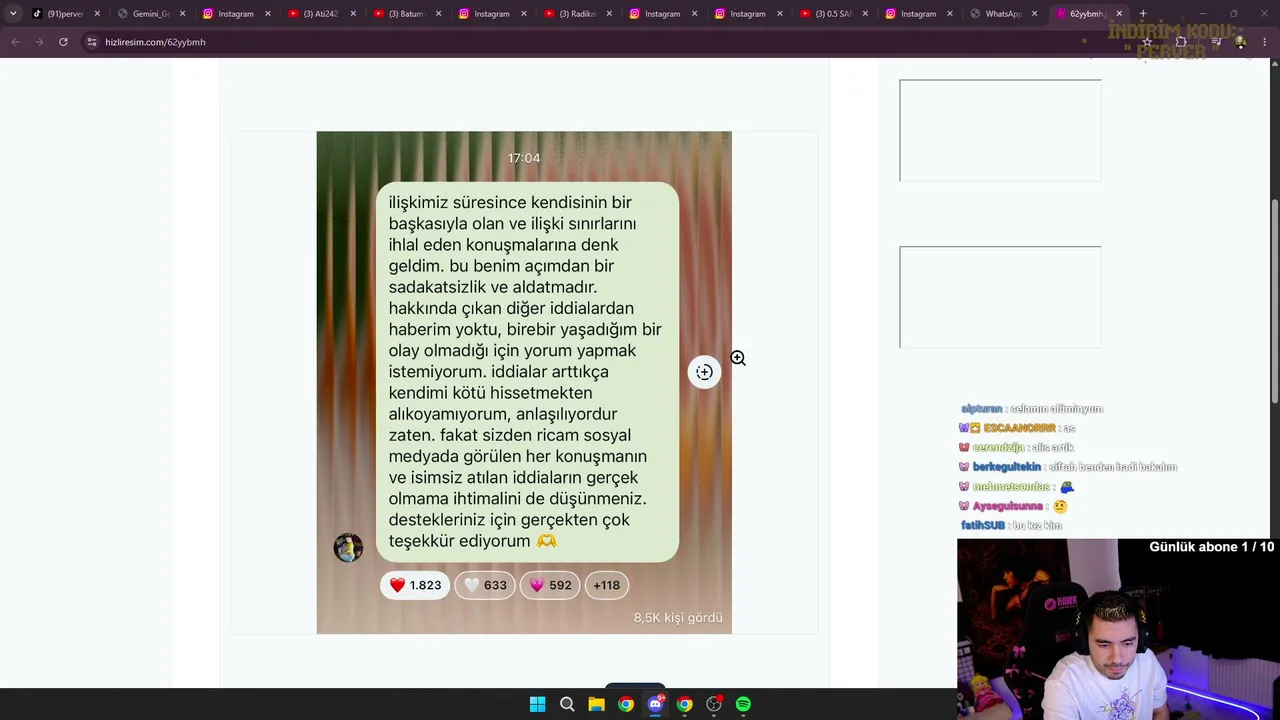Click the uploaded story screenshot image

click(x=524, y=383)
